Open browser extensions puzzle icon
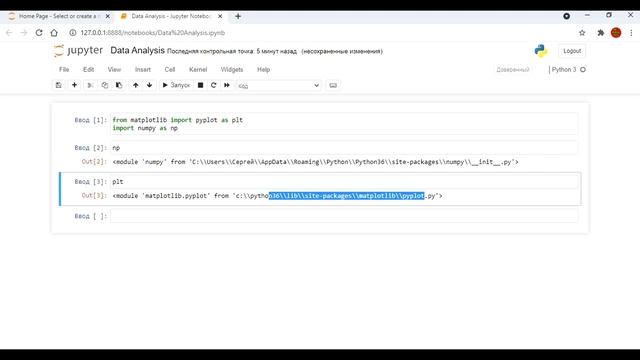Screen dimensions: 640x360 point(600,33)
